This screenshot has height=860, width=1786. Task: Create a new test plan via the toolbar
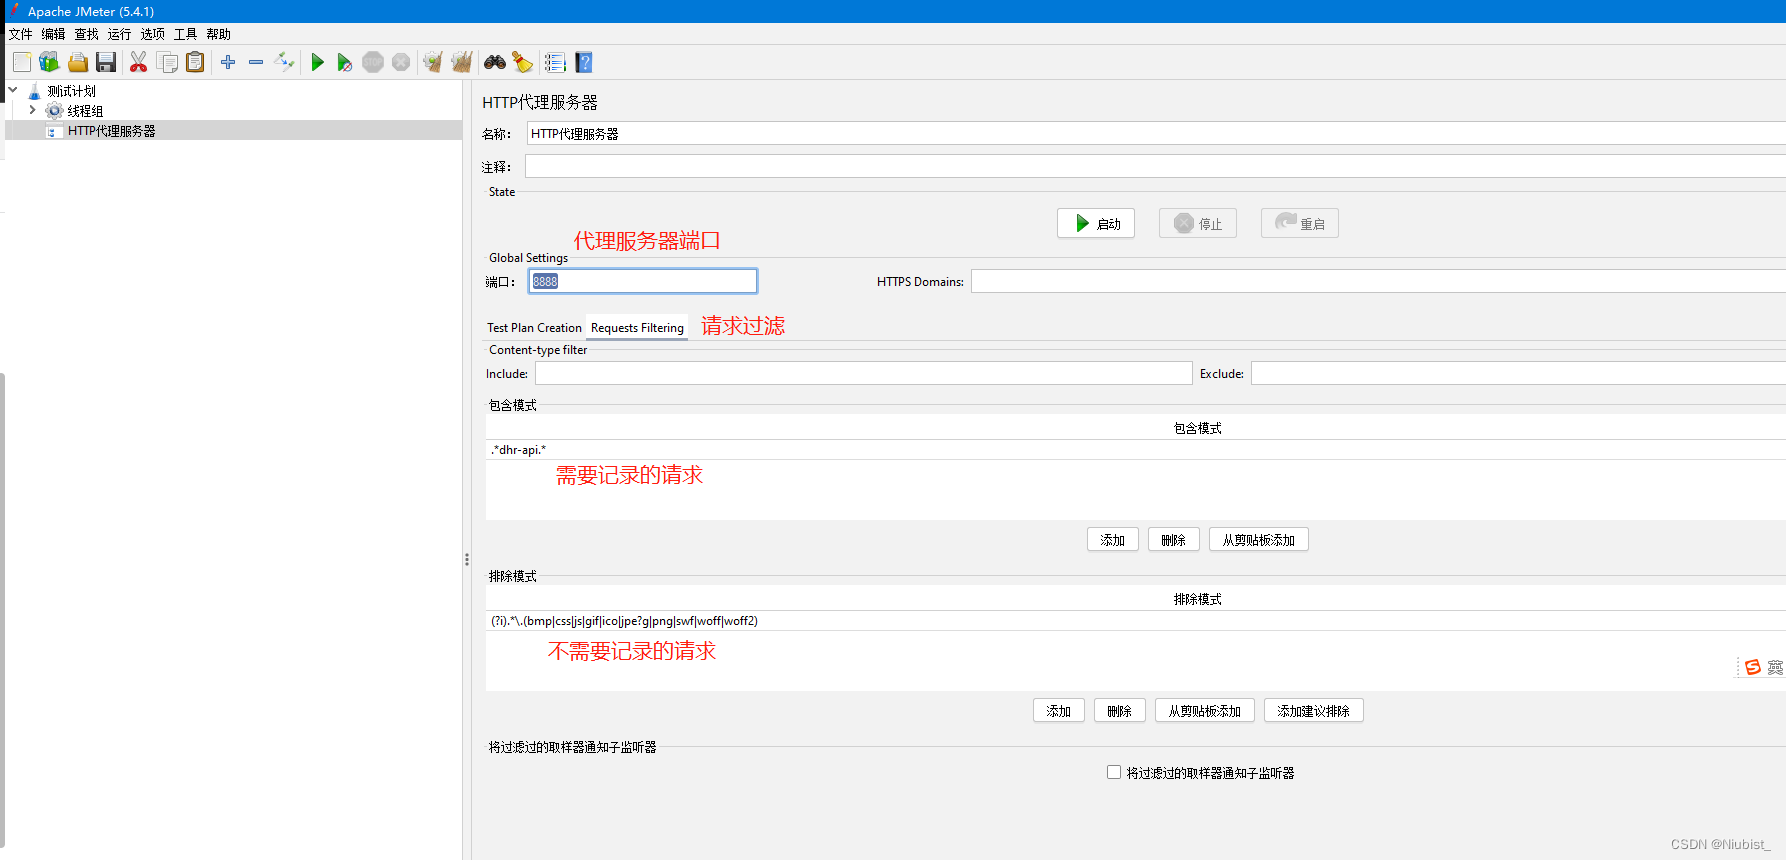click(x=22, y=63)
